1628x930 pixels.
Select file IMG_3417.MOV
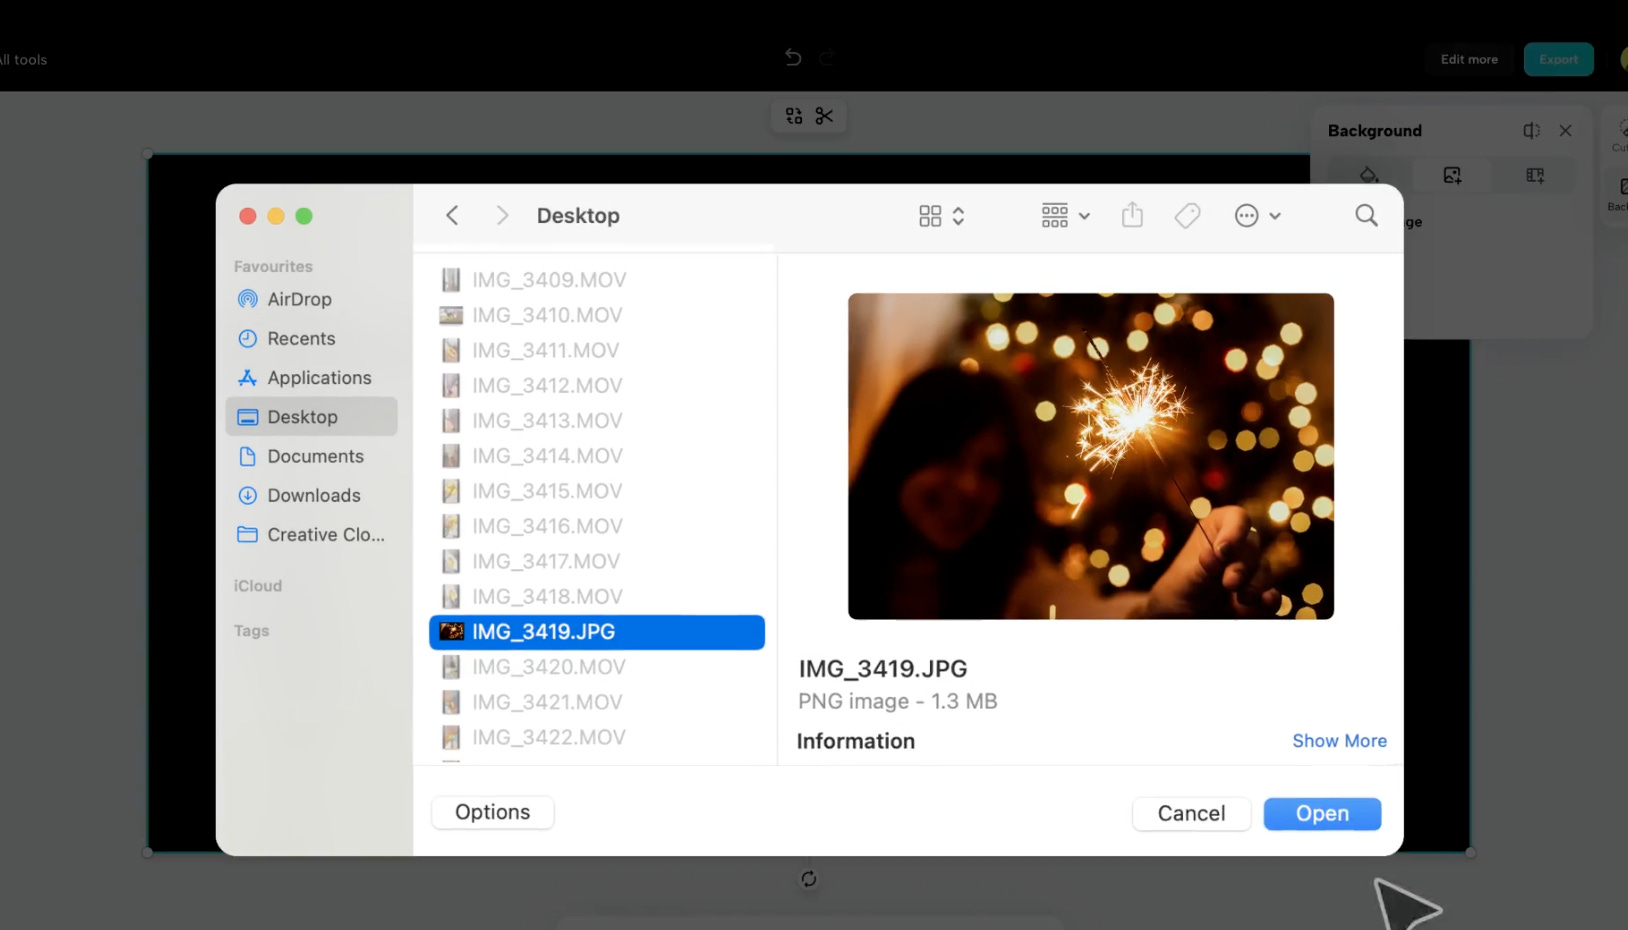pyautogui.click(x=597, y=561)
